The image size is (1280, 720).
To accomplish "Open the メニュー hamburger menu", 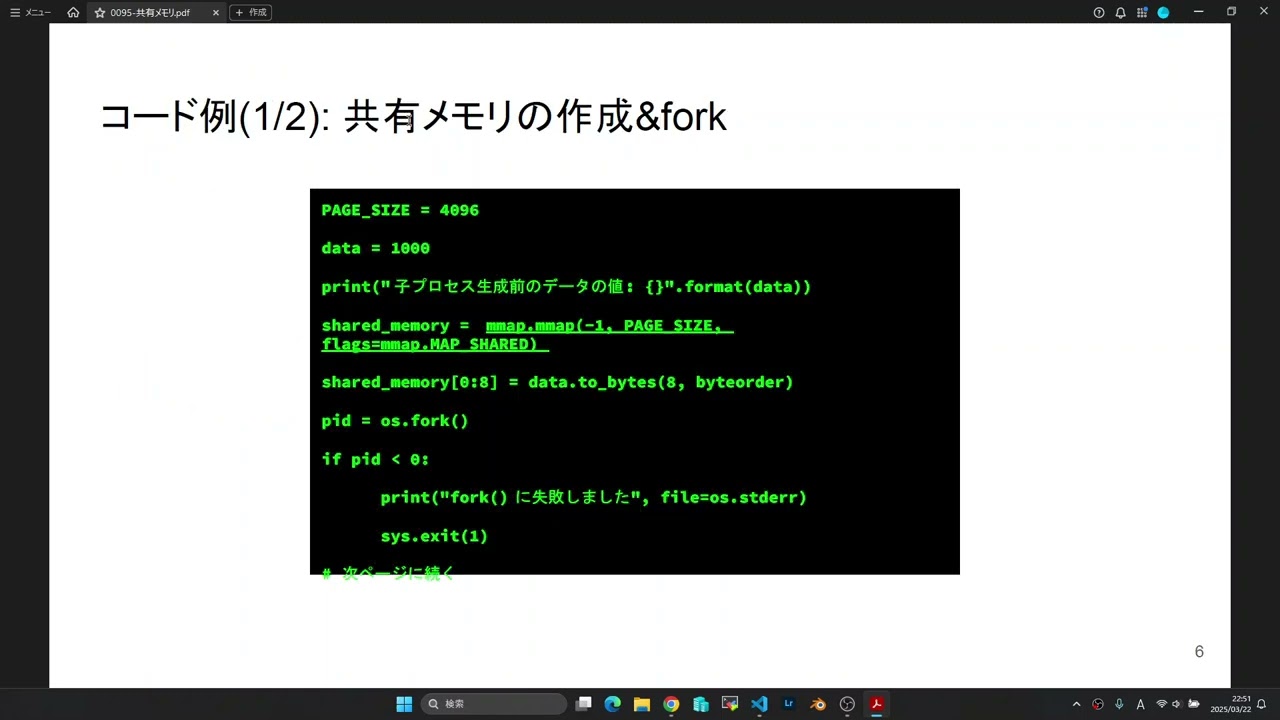I will tap(30, 12).
